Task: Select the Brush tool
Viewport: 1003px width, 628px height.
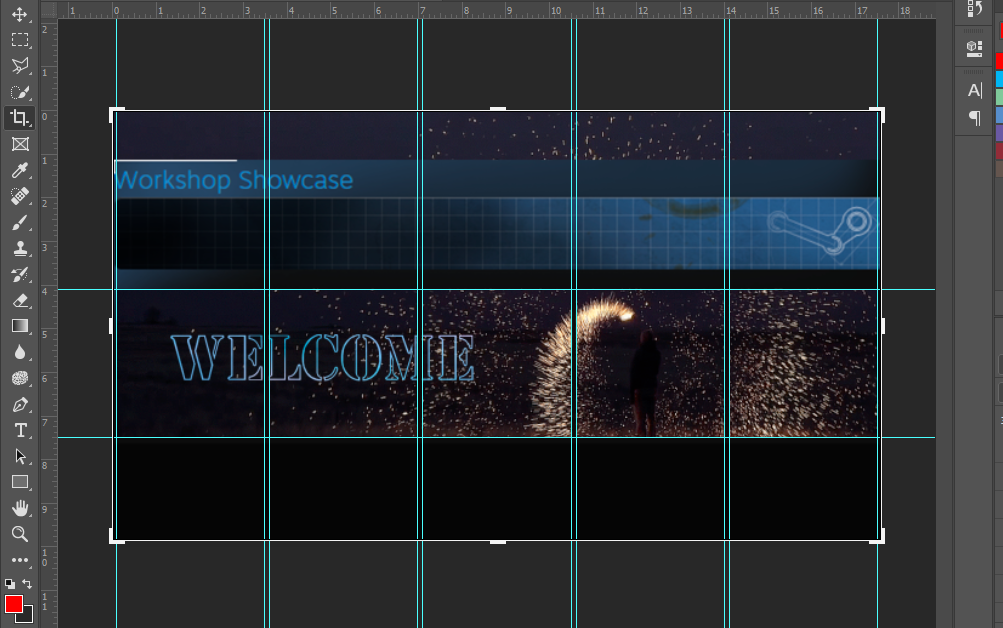Action: [20, 223]
